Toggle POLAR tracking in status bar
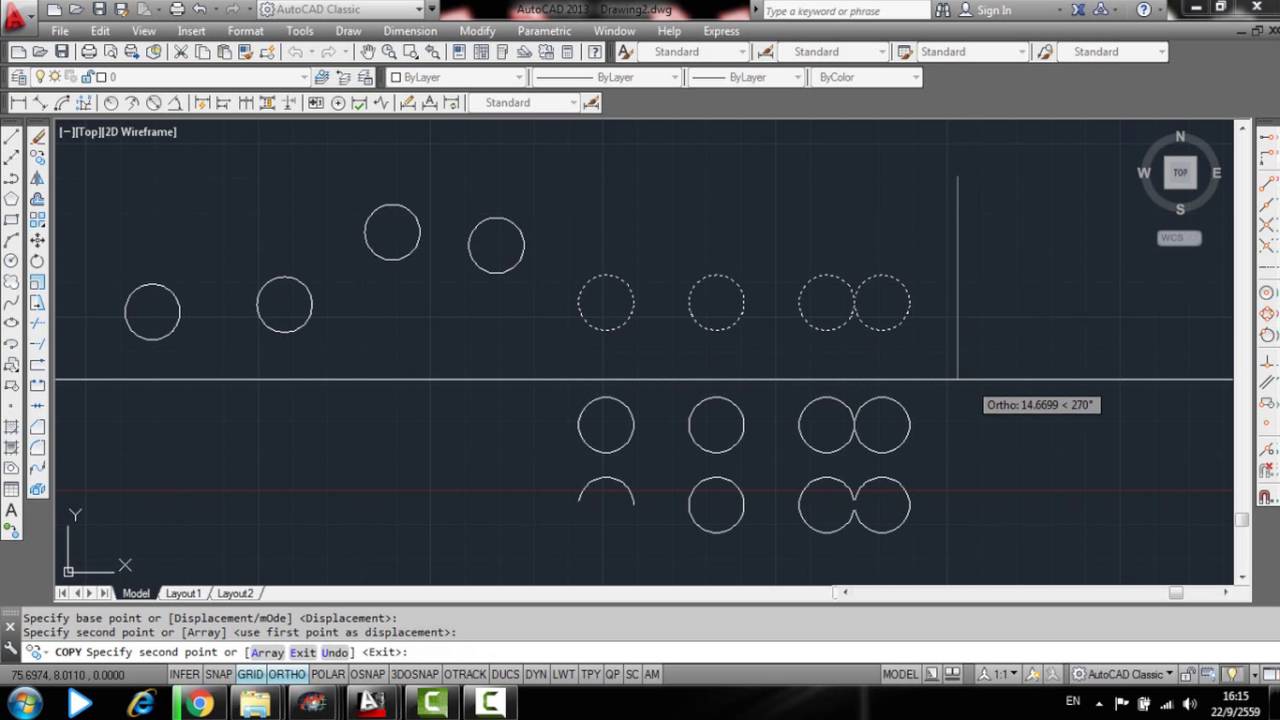Viewport: 1280px width, 720px height. pyautogui.click(x=328, y=675)
